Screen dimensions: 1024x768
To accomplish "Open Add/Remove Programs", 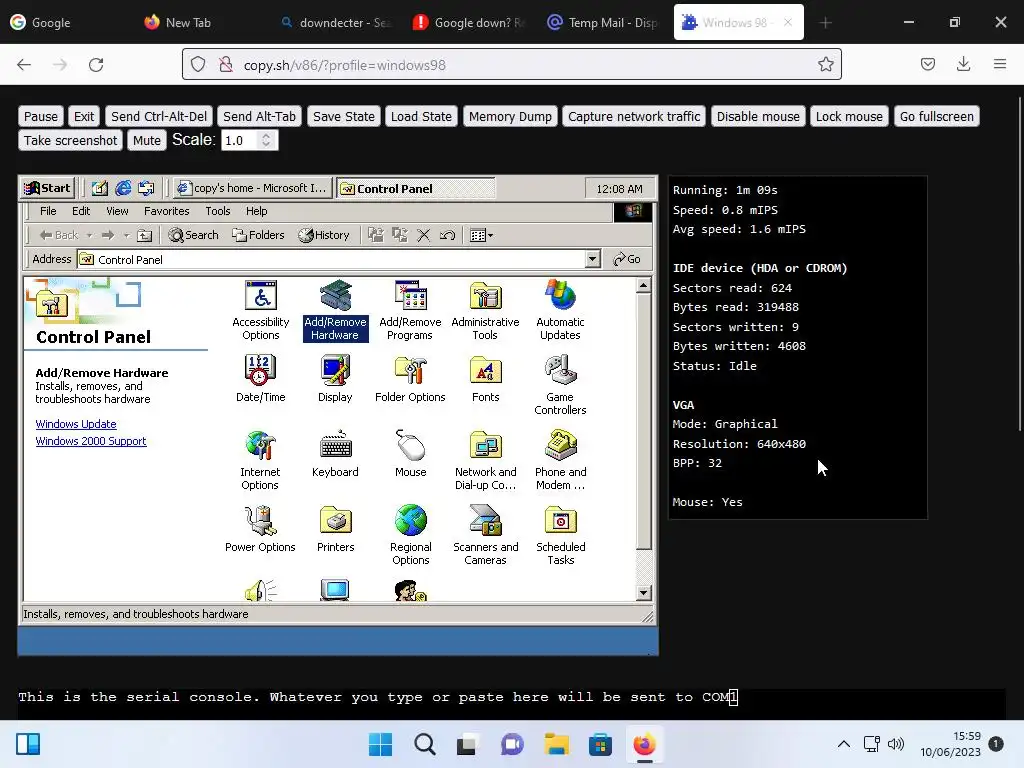I will 410,311.
